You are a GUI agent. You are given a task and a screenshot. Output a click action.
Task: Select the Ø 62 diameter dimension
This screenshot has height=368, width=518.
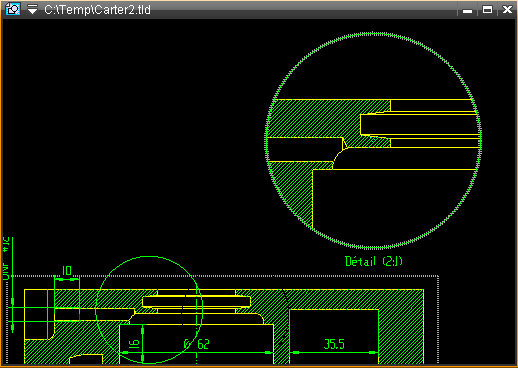(x=196, y=344)
